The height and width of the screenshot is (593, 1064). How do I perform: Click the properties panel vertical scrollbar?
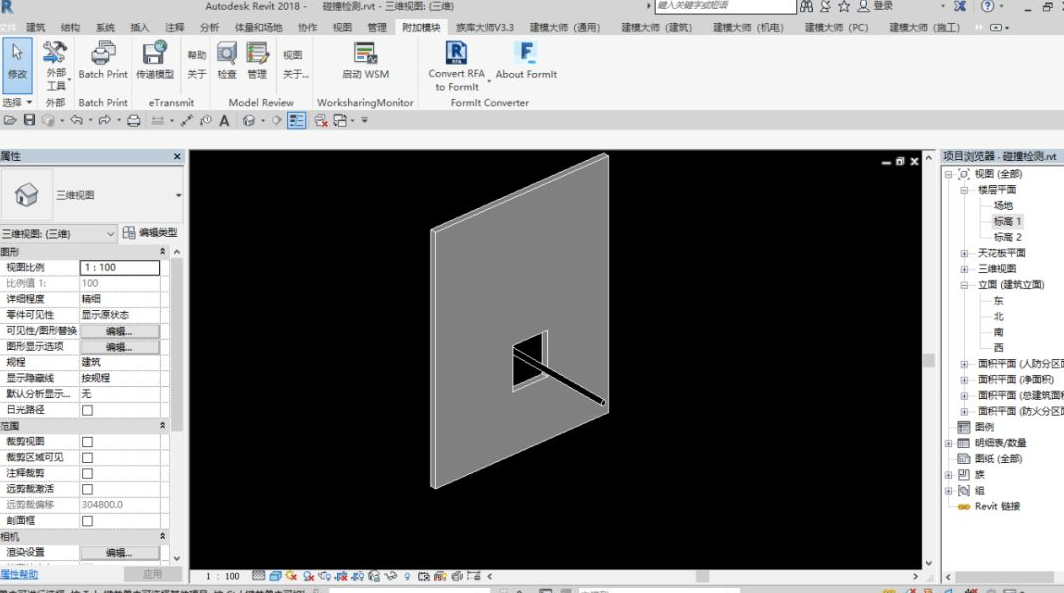point(177,346)
